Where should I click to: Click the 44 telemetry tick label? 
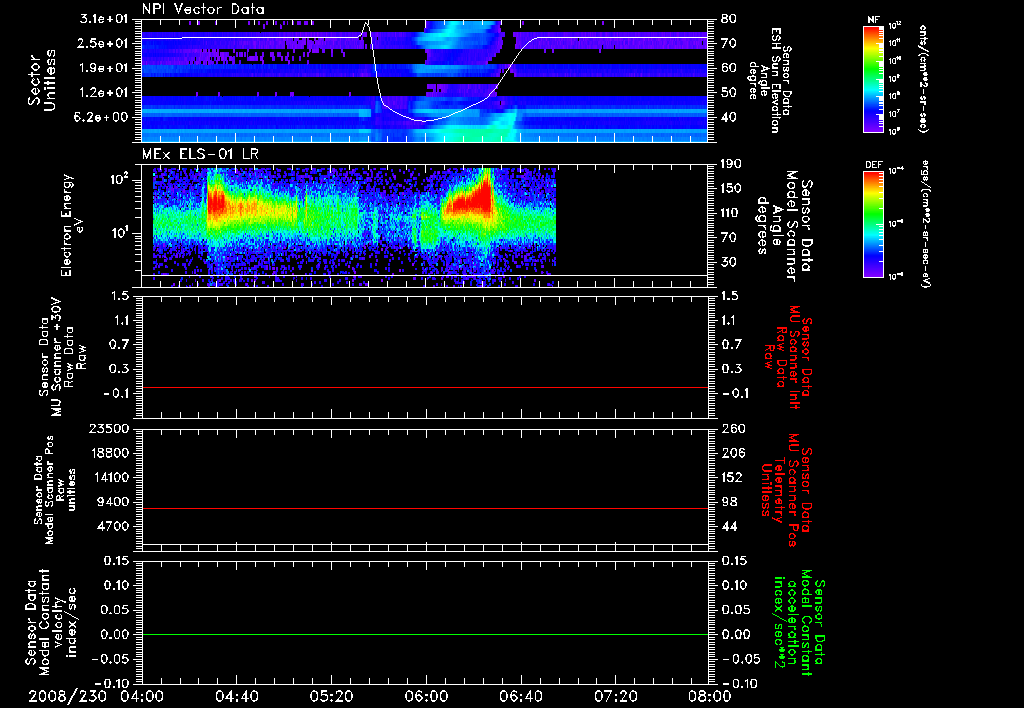pos(729,526)
